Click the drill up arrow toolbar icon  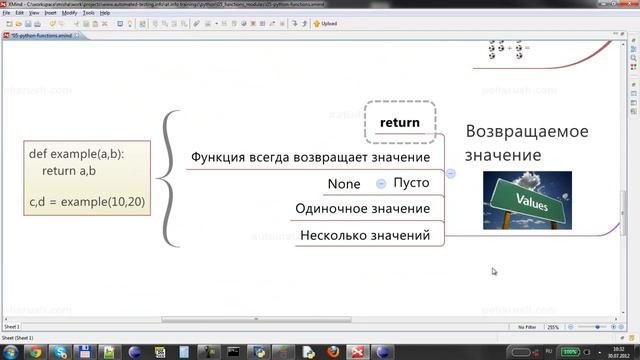[x=304, y=24]
